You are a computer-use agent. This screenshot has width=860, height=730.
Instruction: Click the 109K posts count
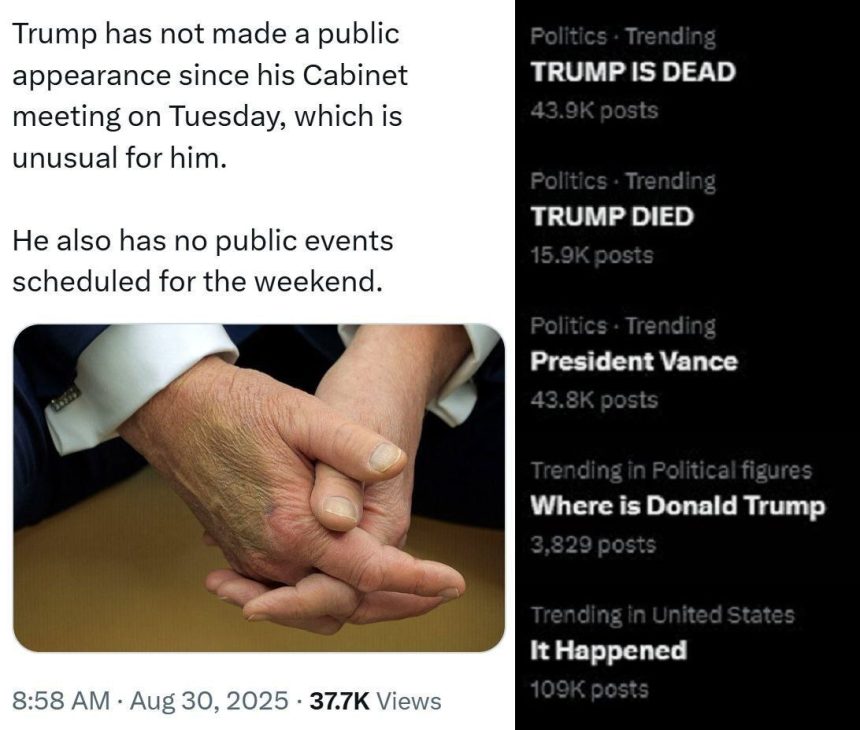click(589, 689)
